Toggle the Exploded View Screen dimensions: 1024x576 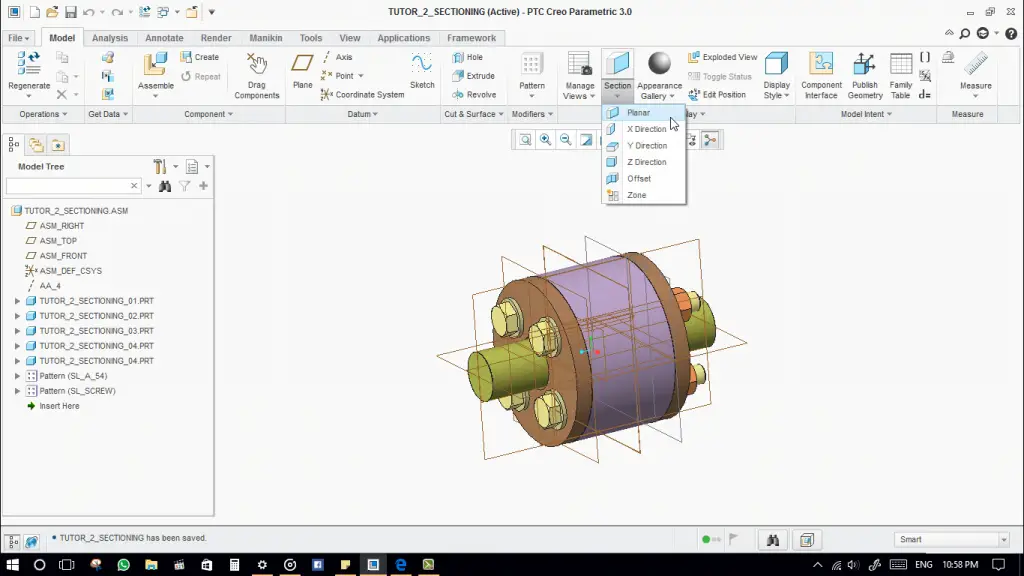pyautogui.click(x=723, y=57)
